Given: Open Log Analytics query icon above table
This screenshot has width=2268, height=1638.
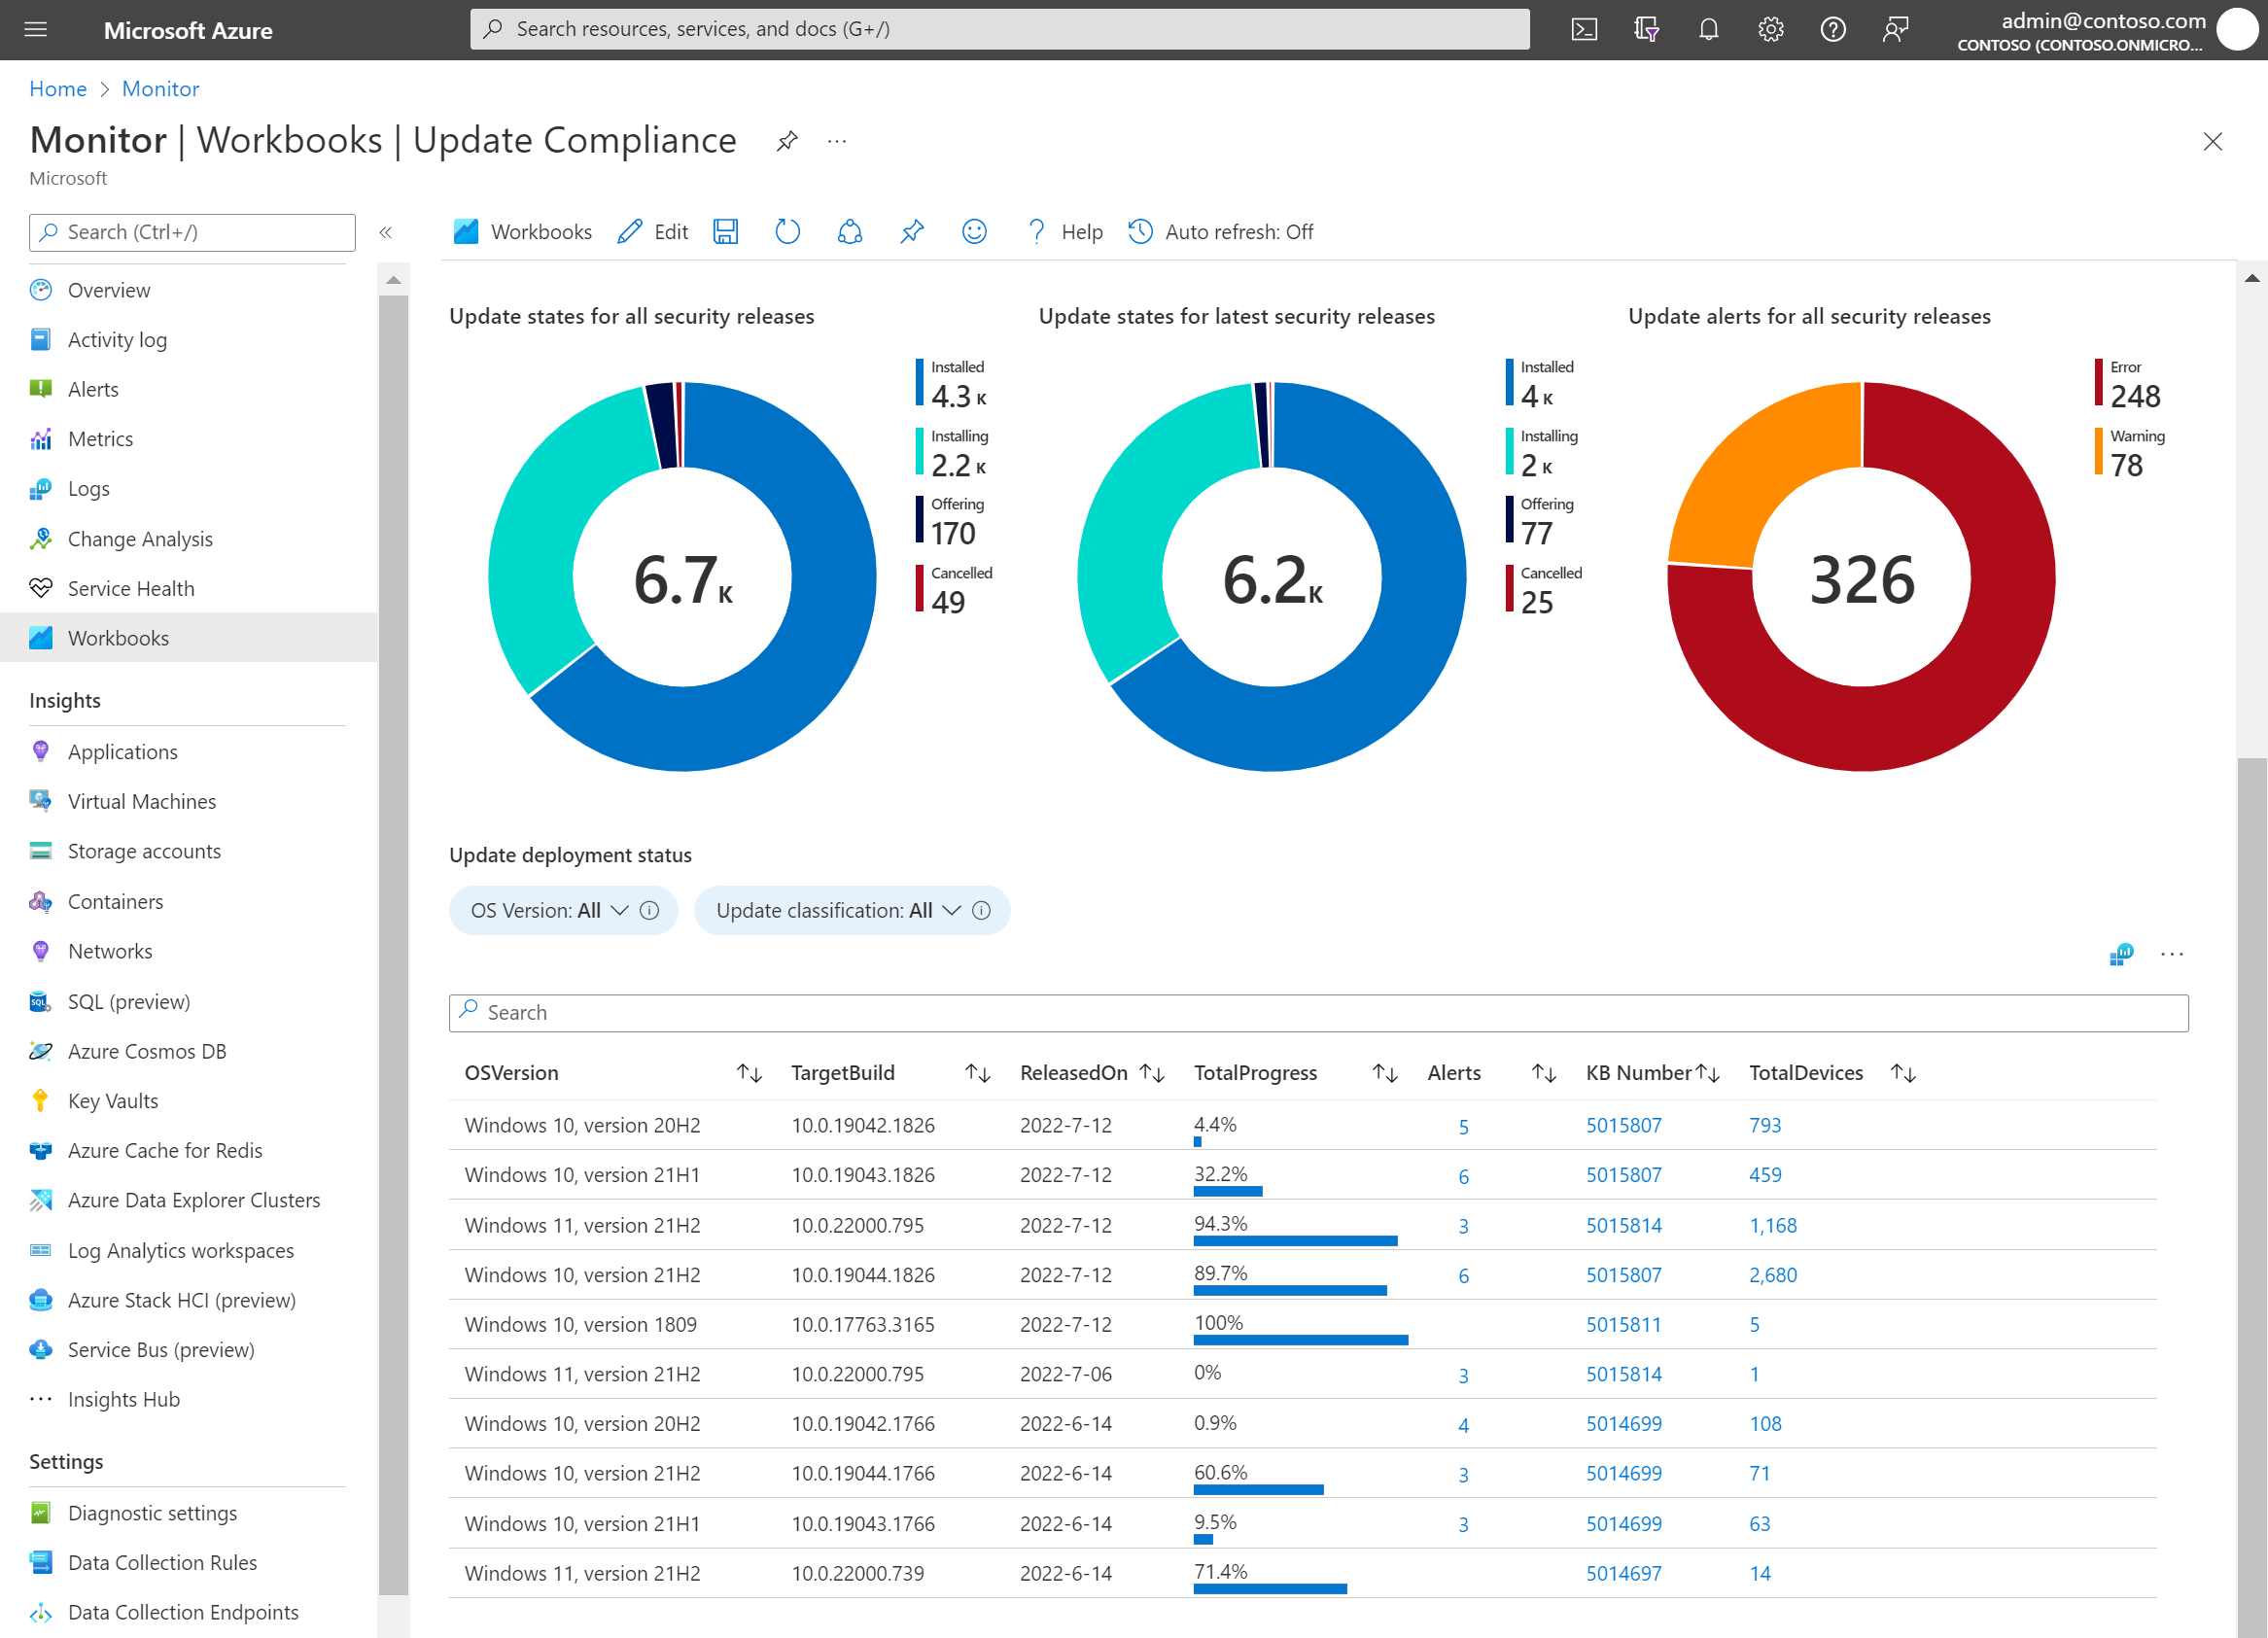Looking at the screenshot, I should pos(2120,954).
